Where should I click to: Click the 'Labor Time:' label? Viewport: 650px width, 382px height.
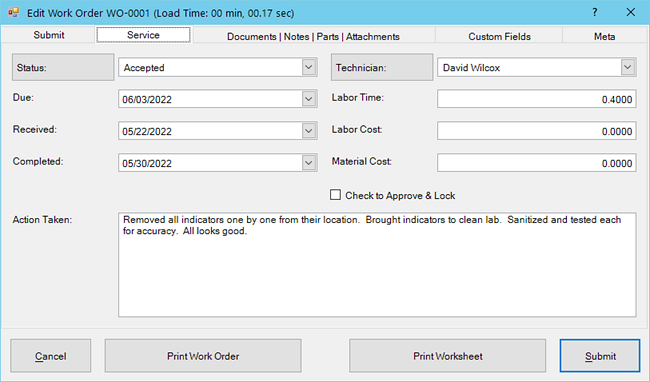click(x=358, y=98)
